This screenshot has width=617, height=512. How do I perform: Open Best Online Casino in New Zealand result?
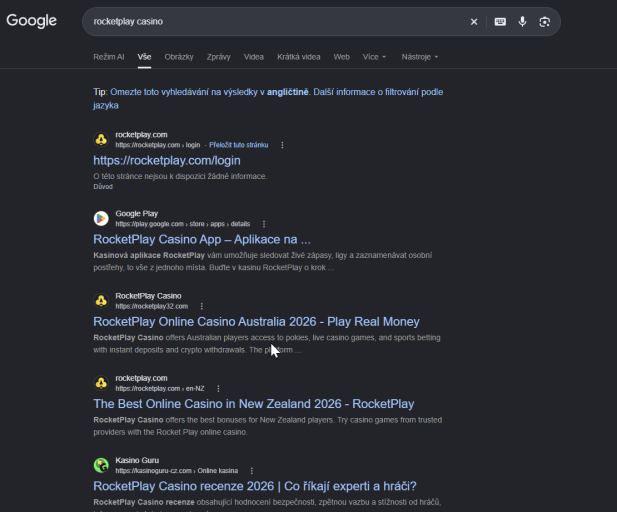click(254, 404)
